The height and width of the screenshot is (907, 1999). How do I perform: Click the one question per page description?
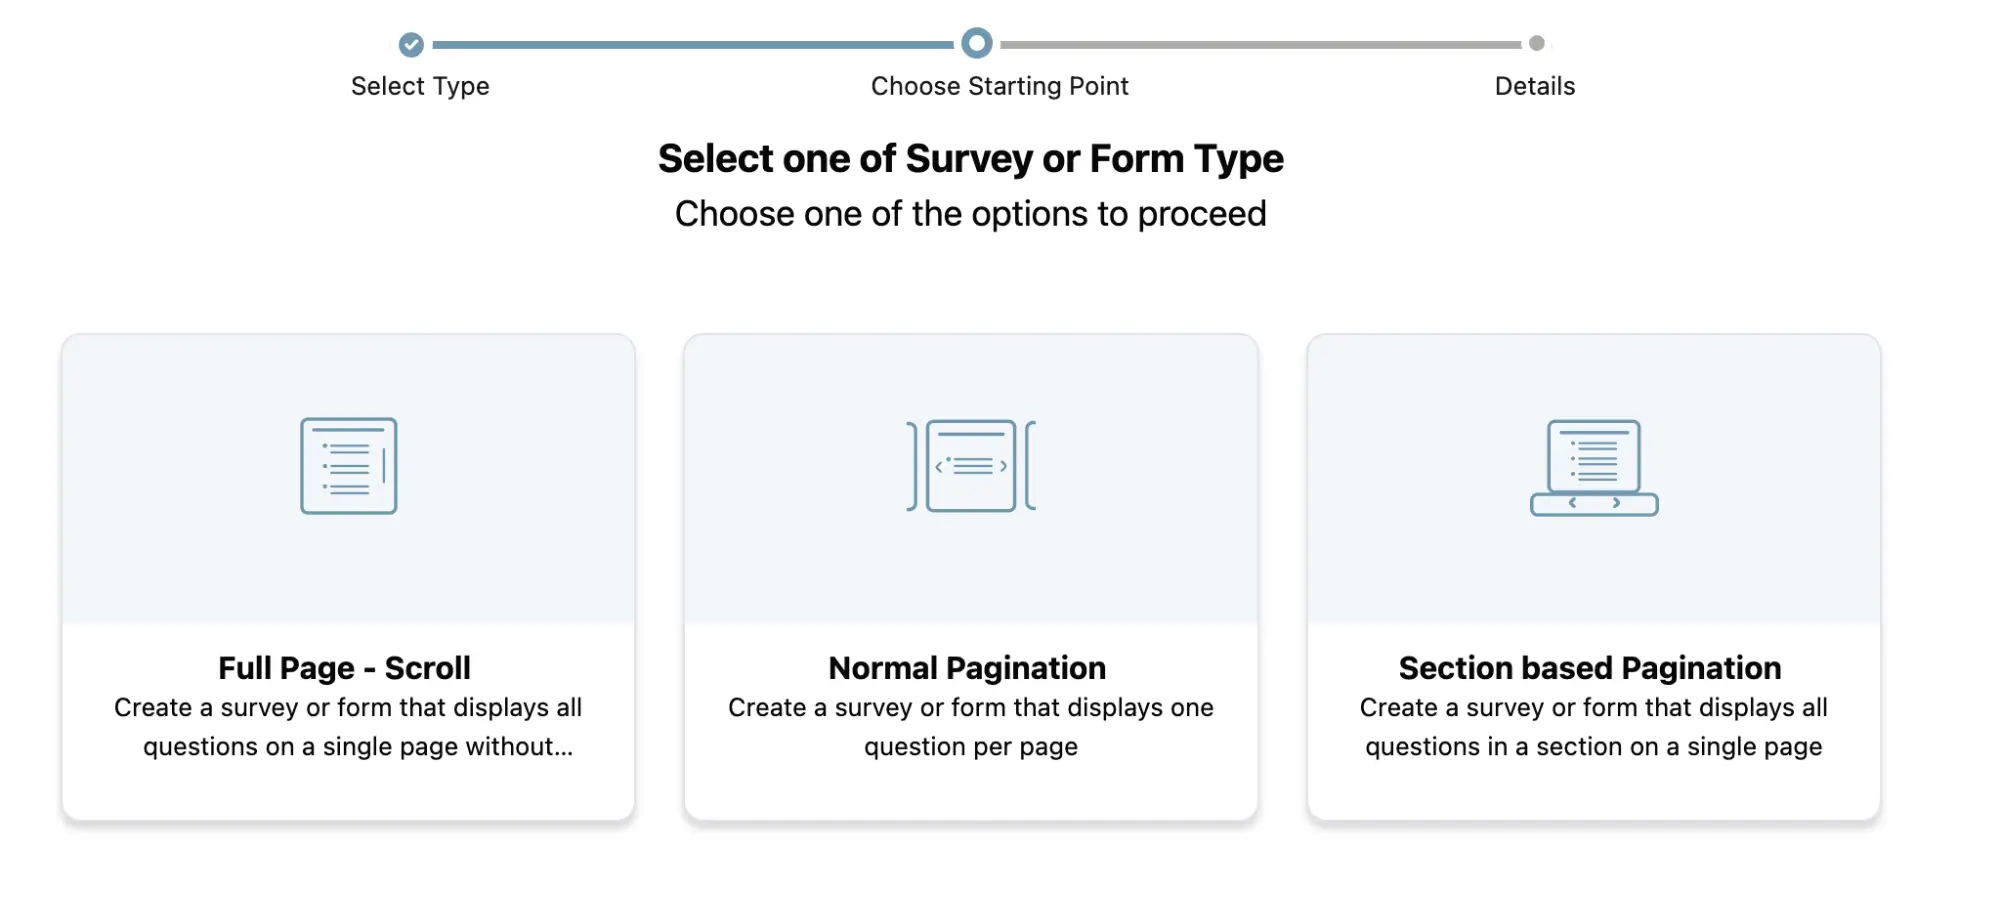[x=970, y=727]
